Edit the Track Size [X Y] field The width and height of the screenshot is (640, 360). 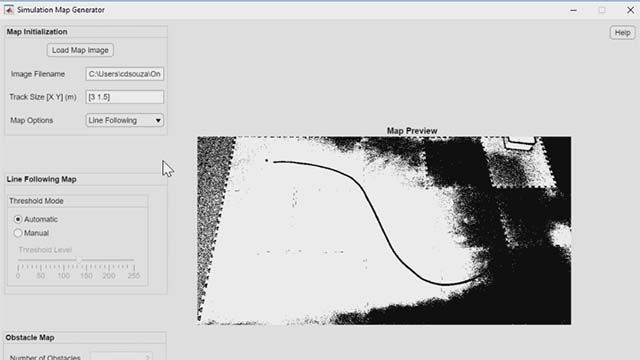(x=124, y=97)
